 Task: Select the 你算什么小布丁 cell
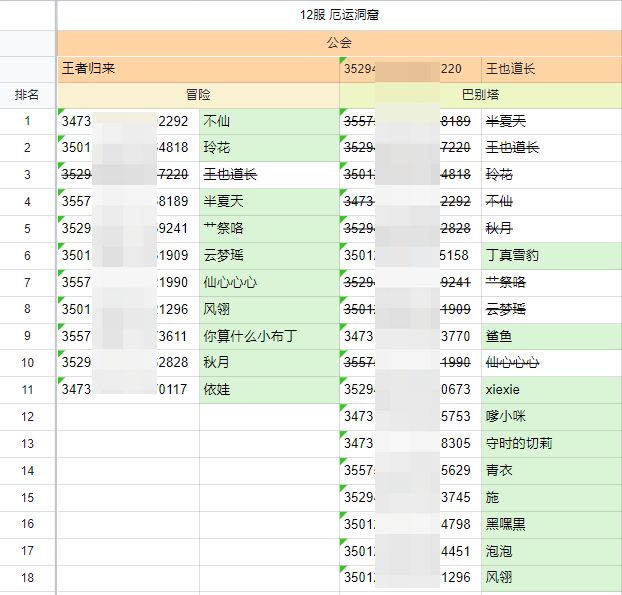pos(269,336)
